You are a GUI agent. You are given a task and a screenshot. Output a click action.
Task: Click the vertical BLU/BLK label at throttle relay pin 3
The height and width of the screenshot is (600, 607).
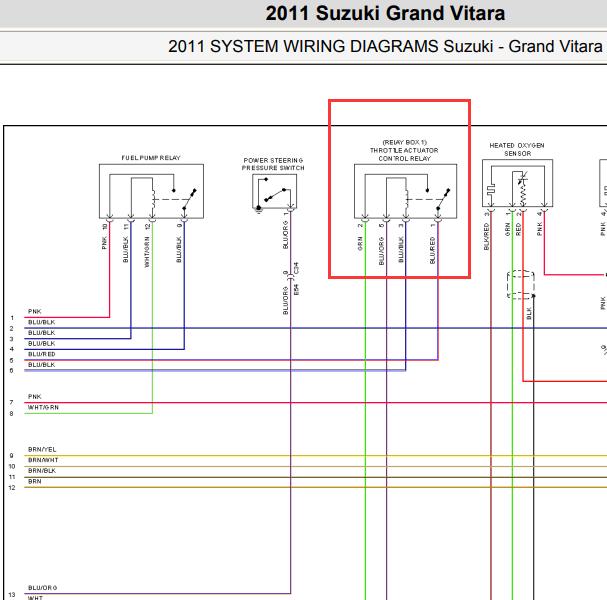pyautogui.click(x=401, y=250)
